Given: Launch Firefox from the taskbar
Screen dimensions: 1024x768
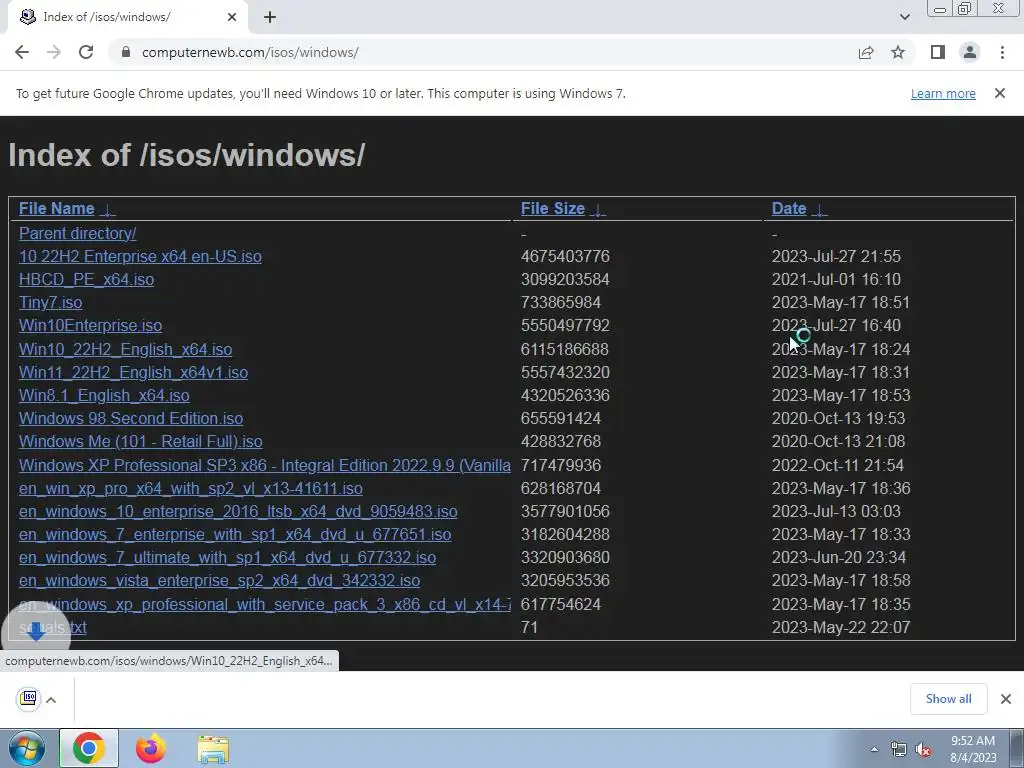Looking at the screenshot, I should 150,748.
